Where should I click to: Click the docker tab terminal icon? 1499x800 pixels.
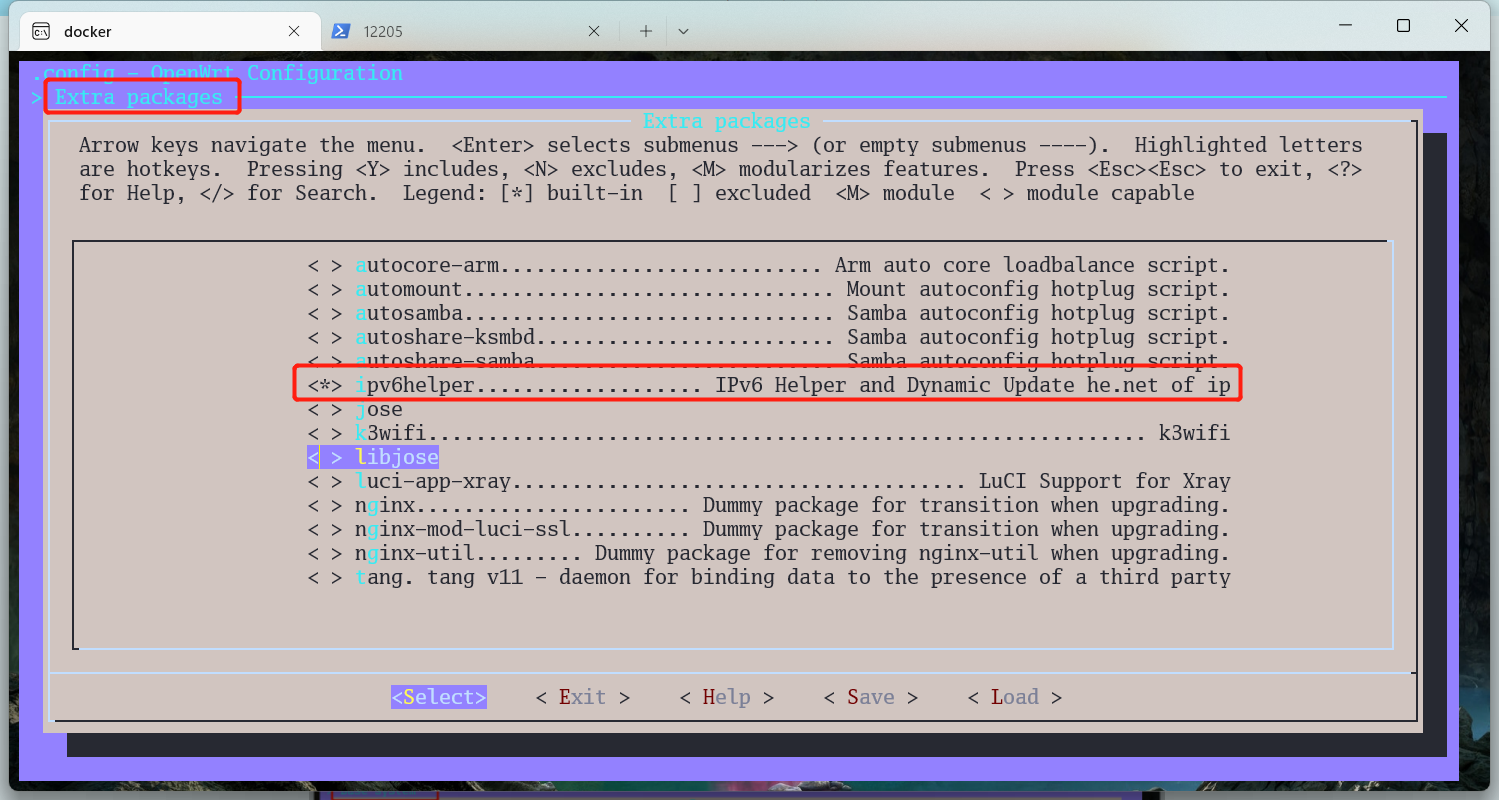tap(41, 31)
